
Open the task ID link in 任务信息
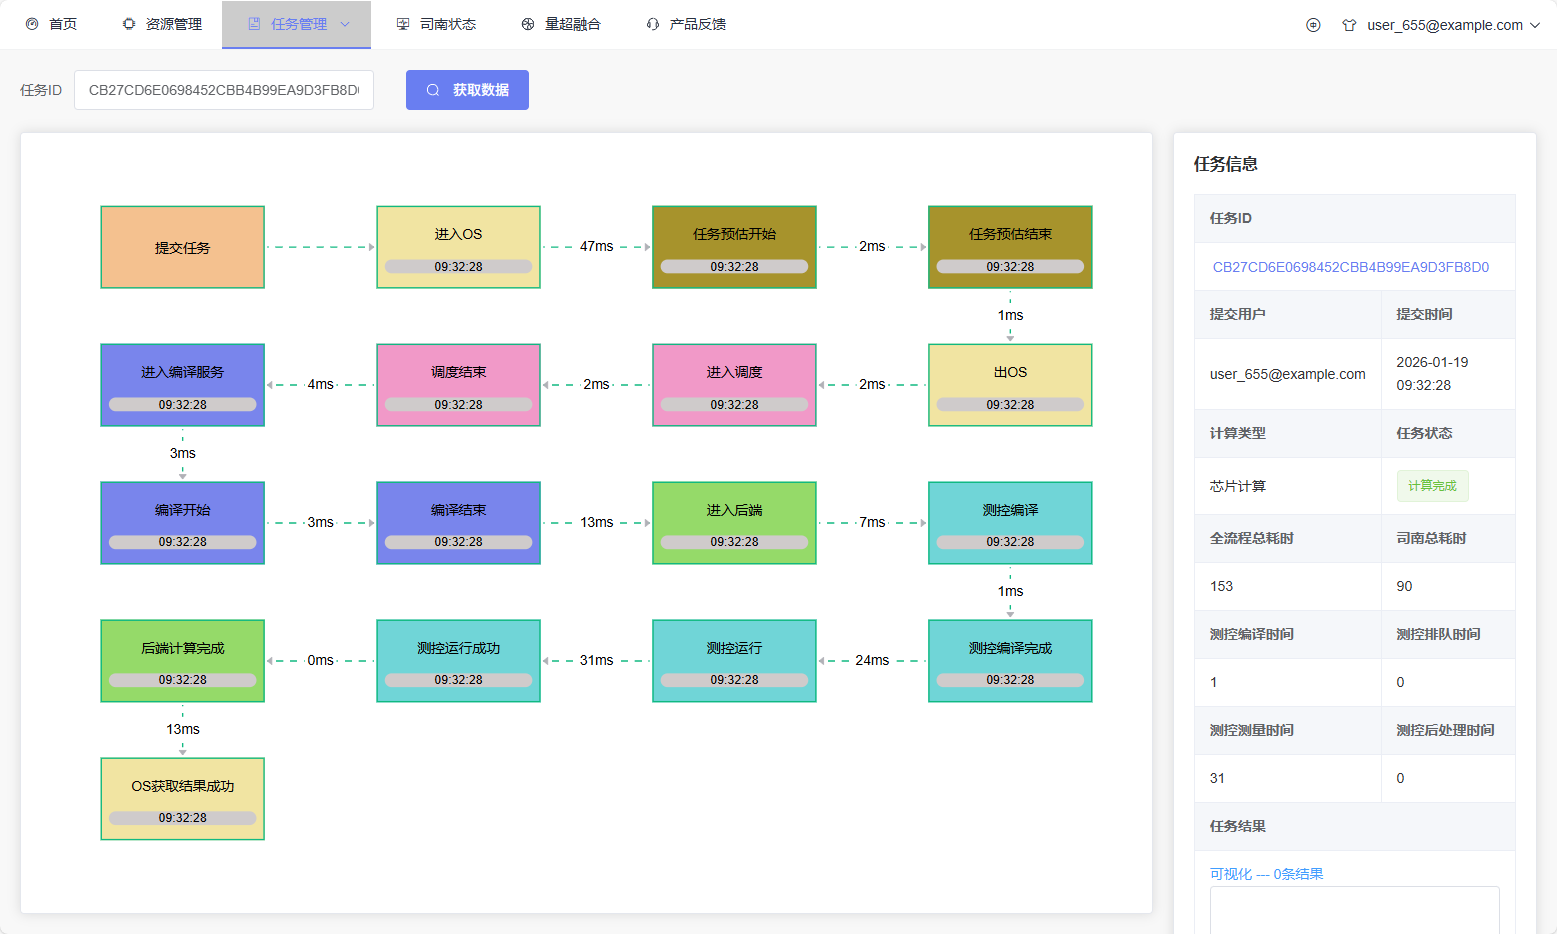(1350, 267)
